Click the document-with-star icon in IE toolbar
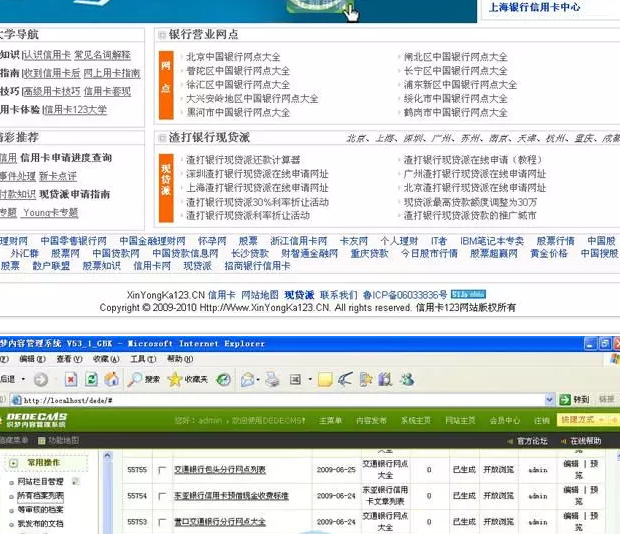620x534 pixels. 366,380
